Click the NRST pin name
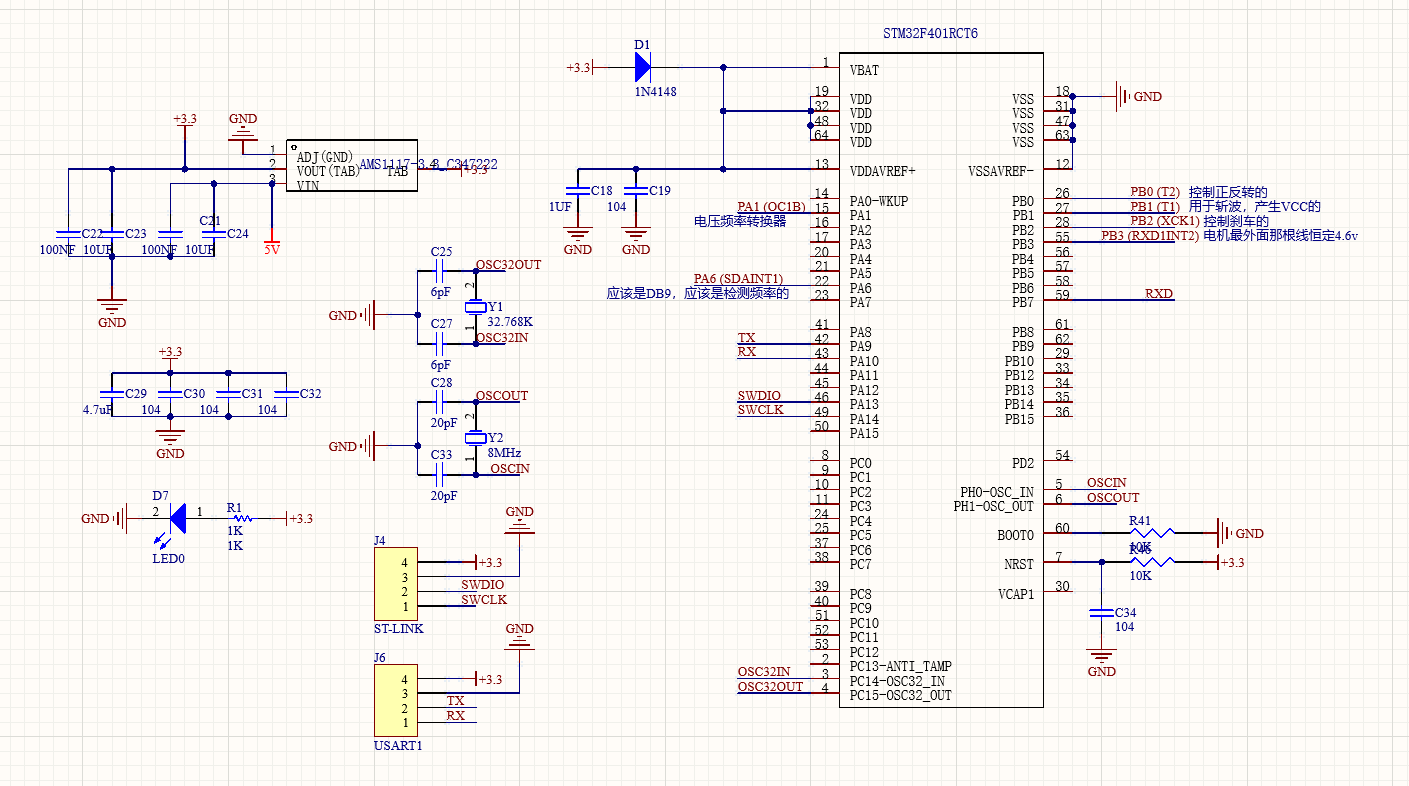Screen dimensions: 1409x786 (1019, 564)
